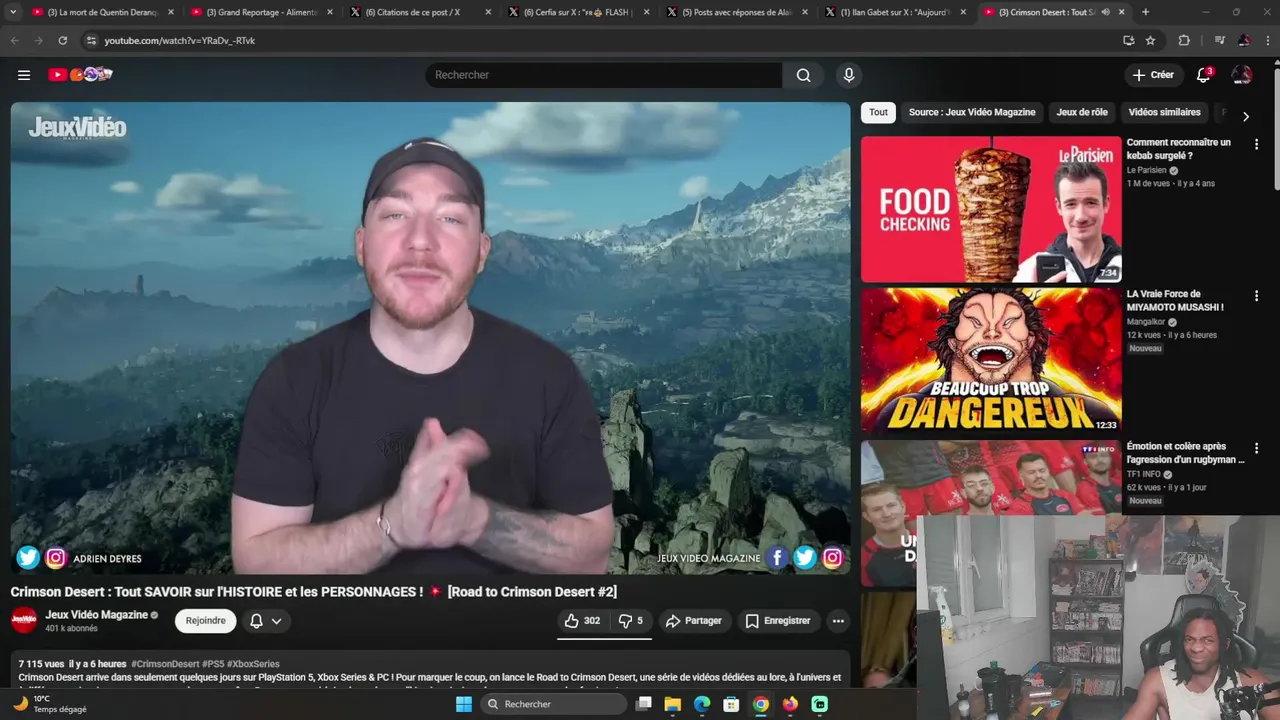Open Task View on taskbar
Viewport: 1280px width, 720px height.
click(x=644, y=704)
